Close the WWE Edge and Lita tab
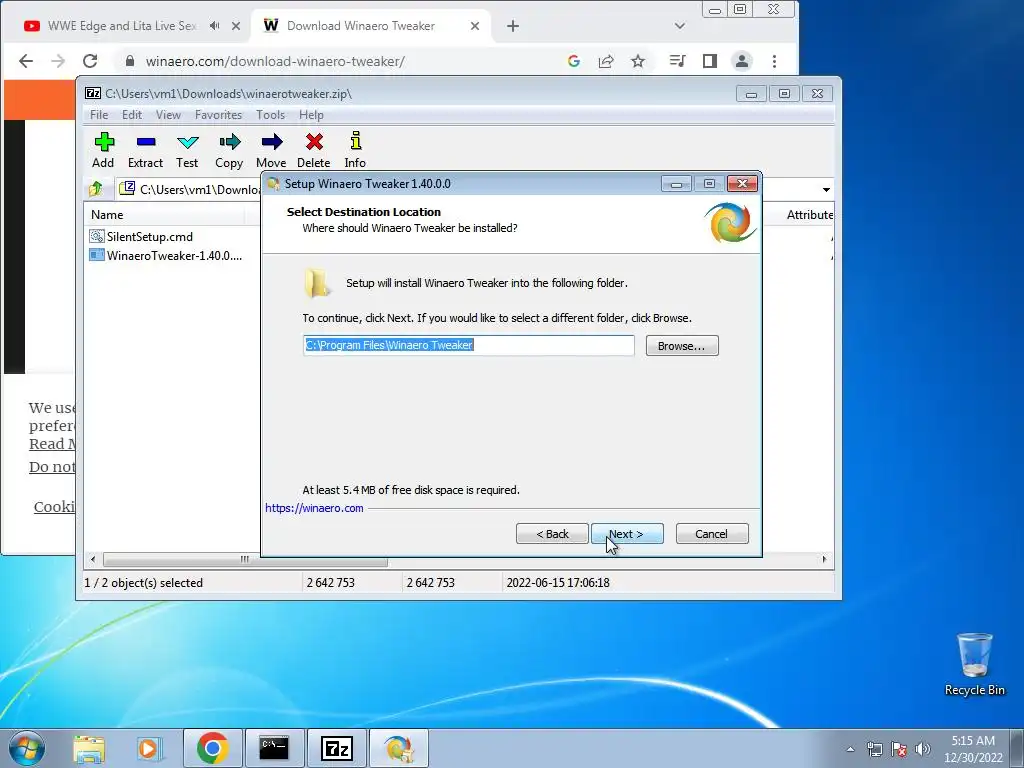The width and height of the screenshot is (1024, 768). coord(236,25)
